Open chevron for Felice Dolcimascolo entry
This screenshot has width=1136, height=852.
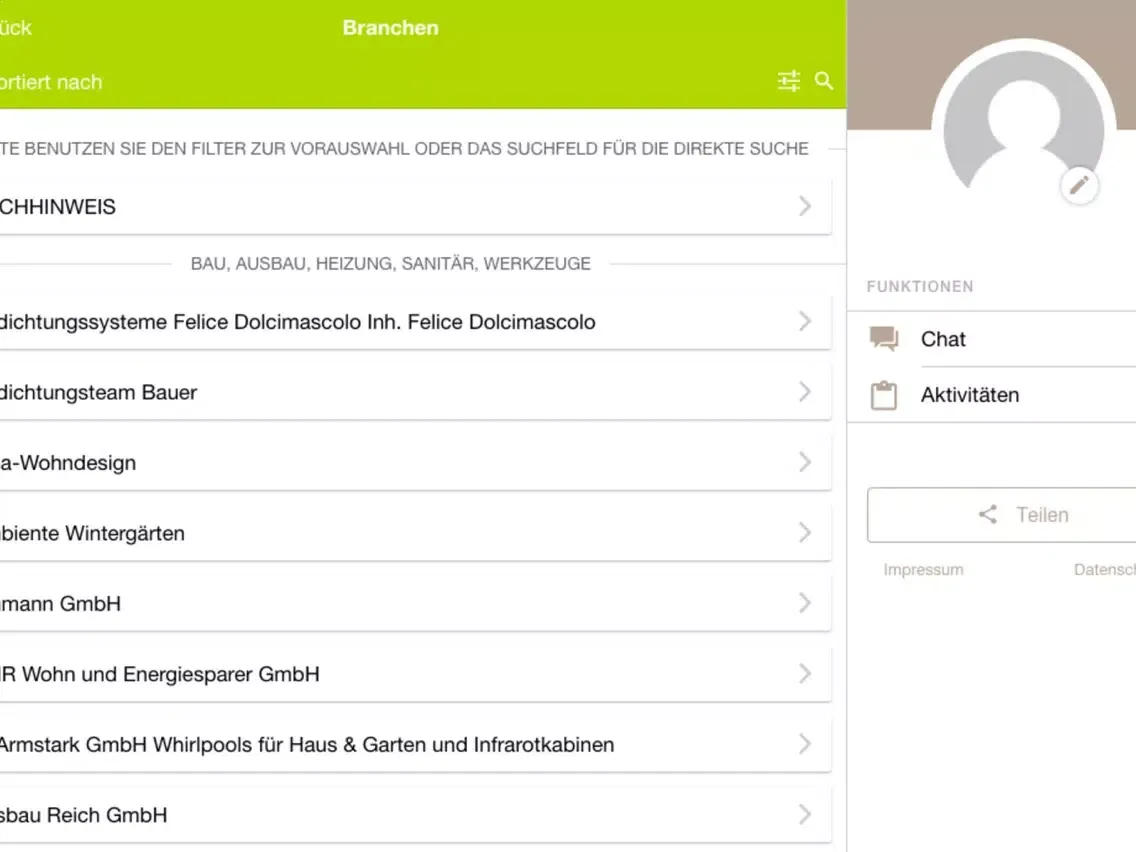click(x=805, y=321)
